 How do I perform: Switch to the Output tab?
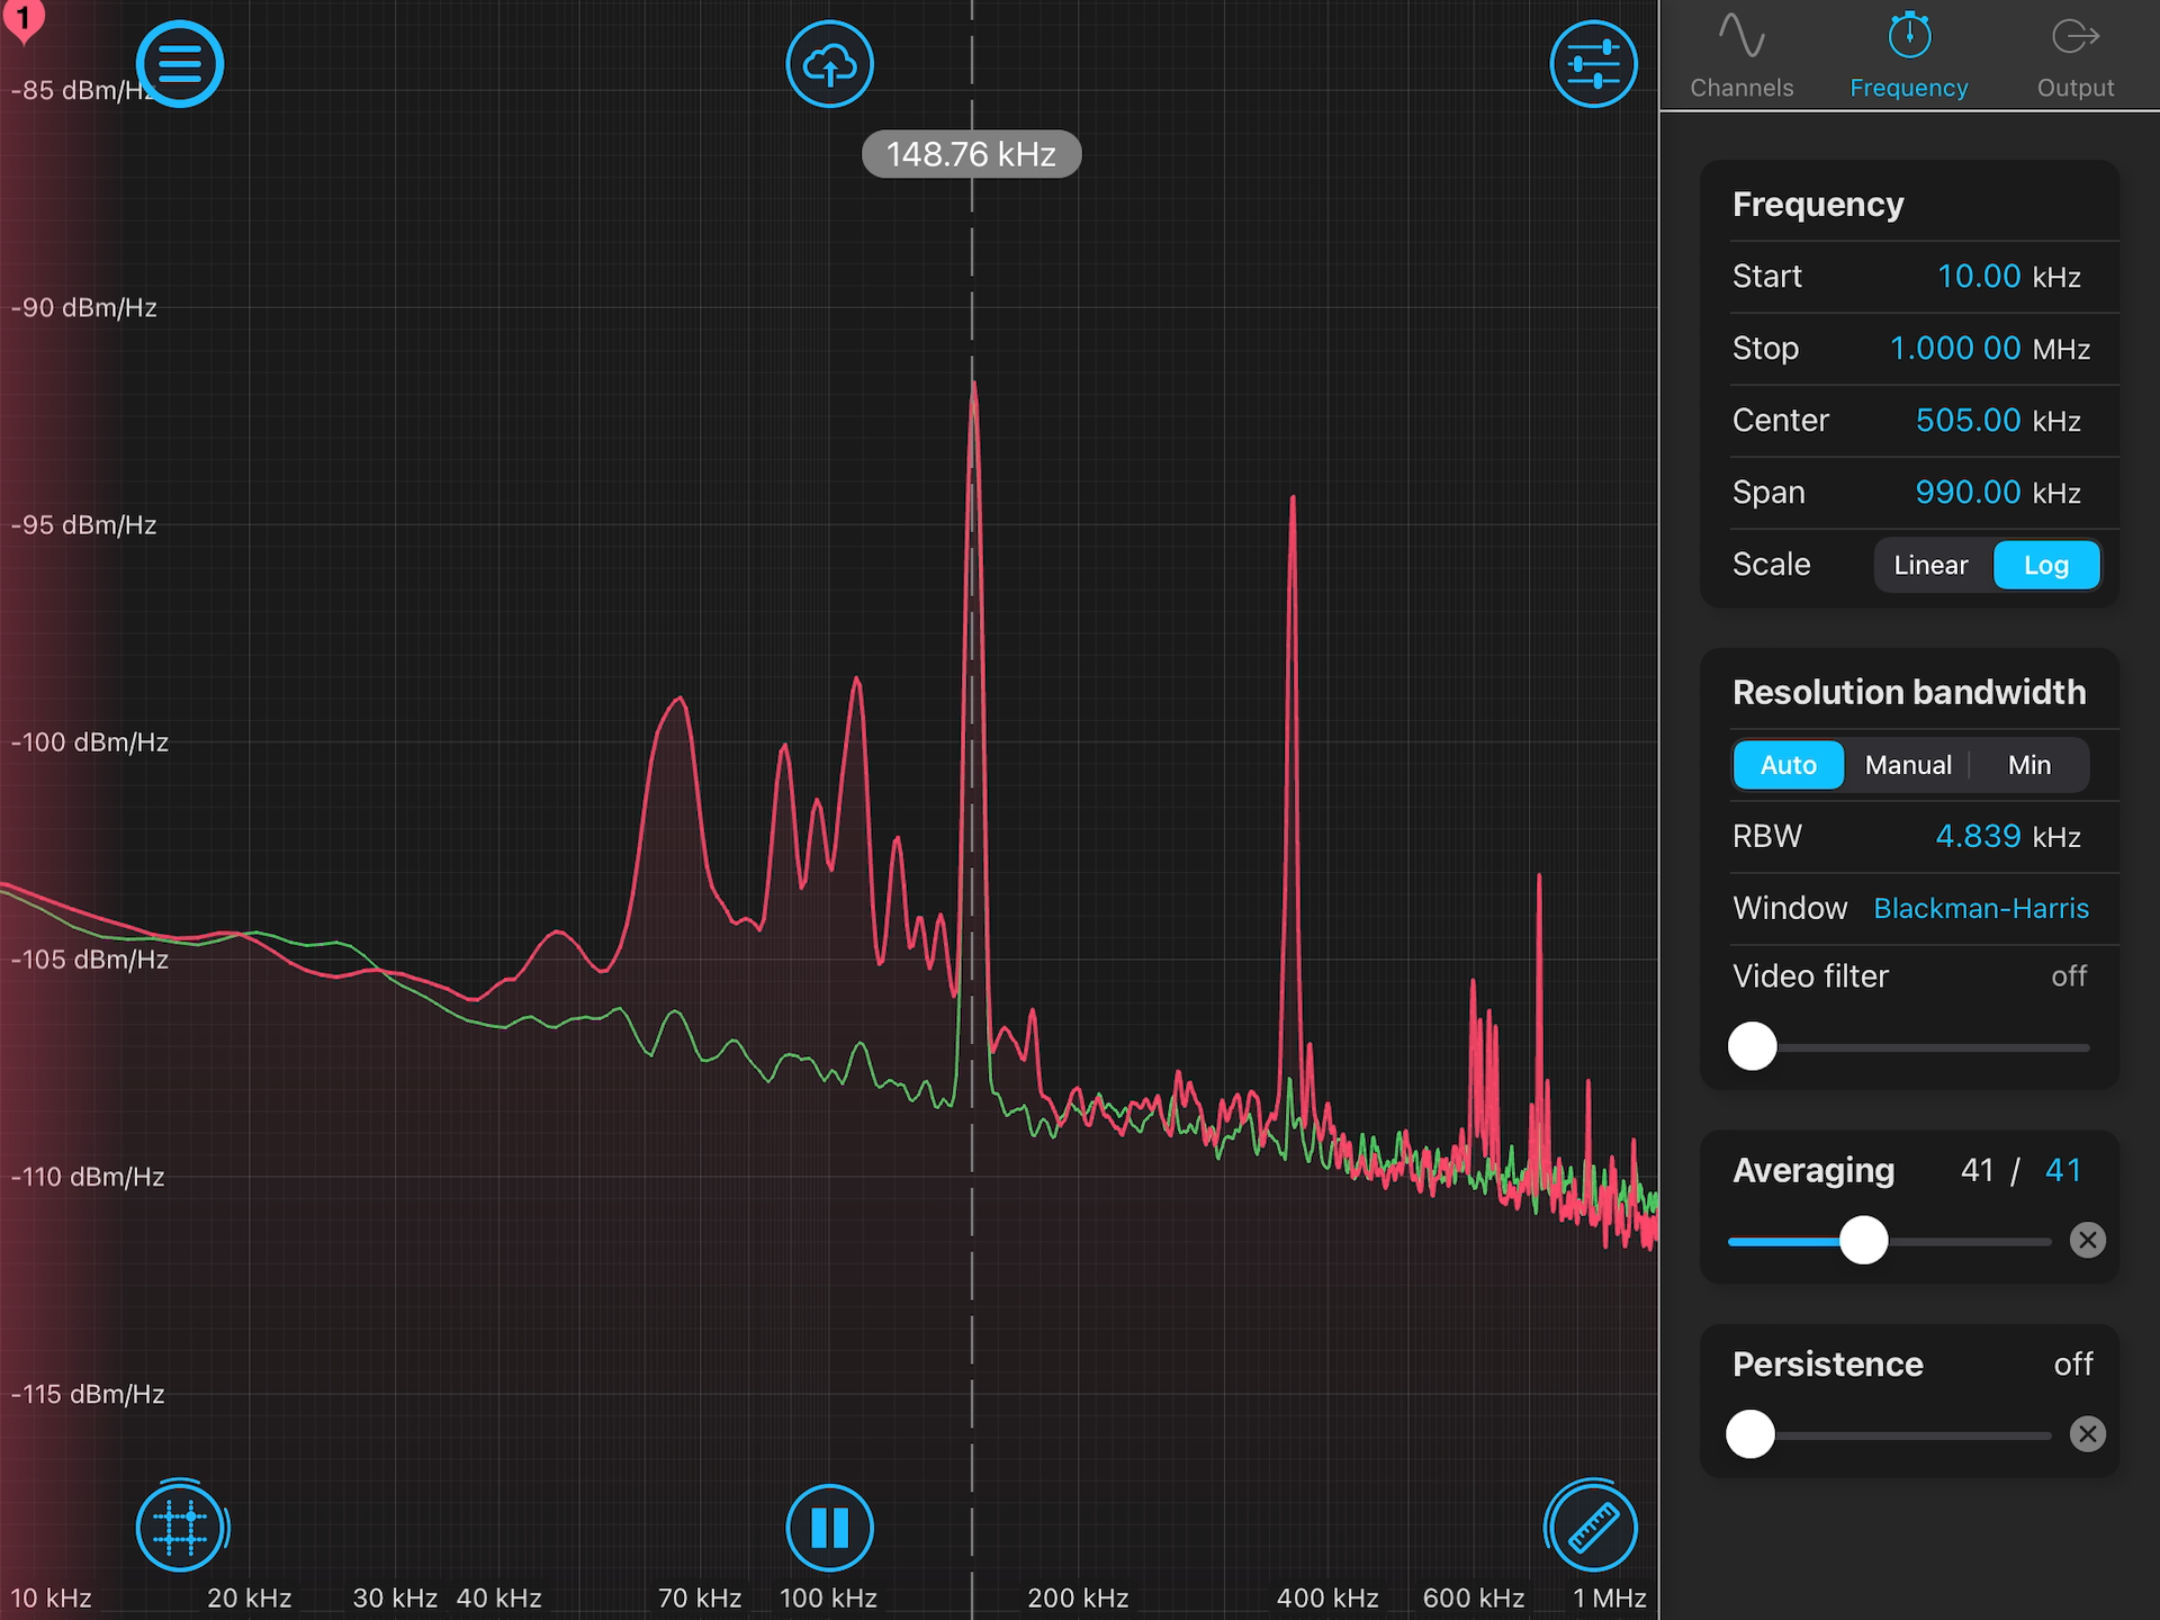point(2075,58)
